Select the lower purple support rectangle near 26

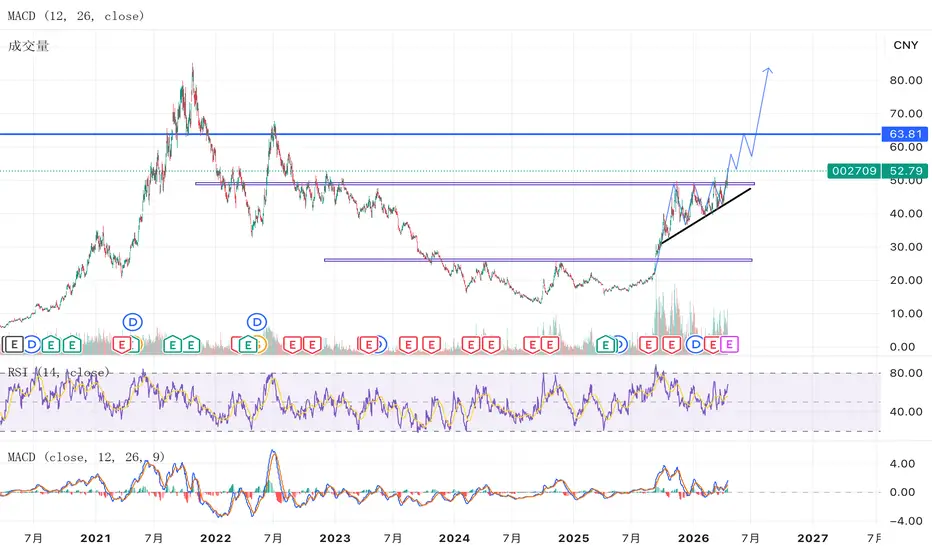538,260
